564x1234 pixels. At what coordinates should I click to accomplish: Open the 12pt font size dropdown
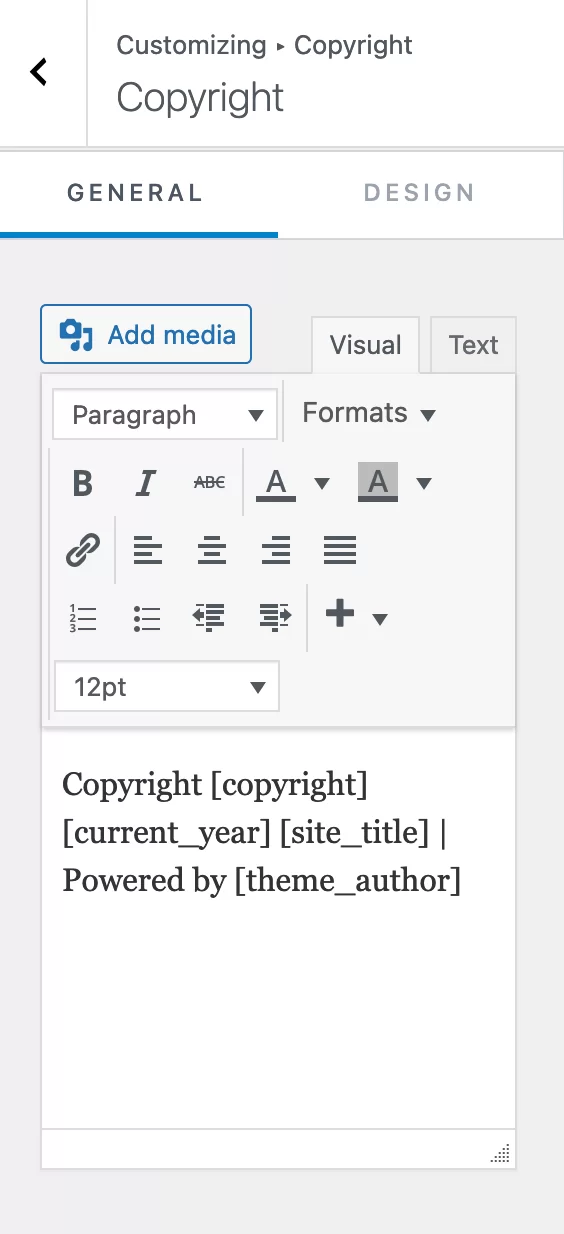click(167, 687)
